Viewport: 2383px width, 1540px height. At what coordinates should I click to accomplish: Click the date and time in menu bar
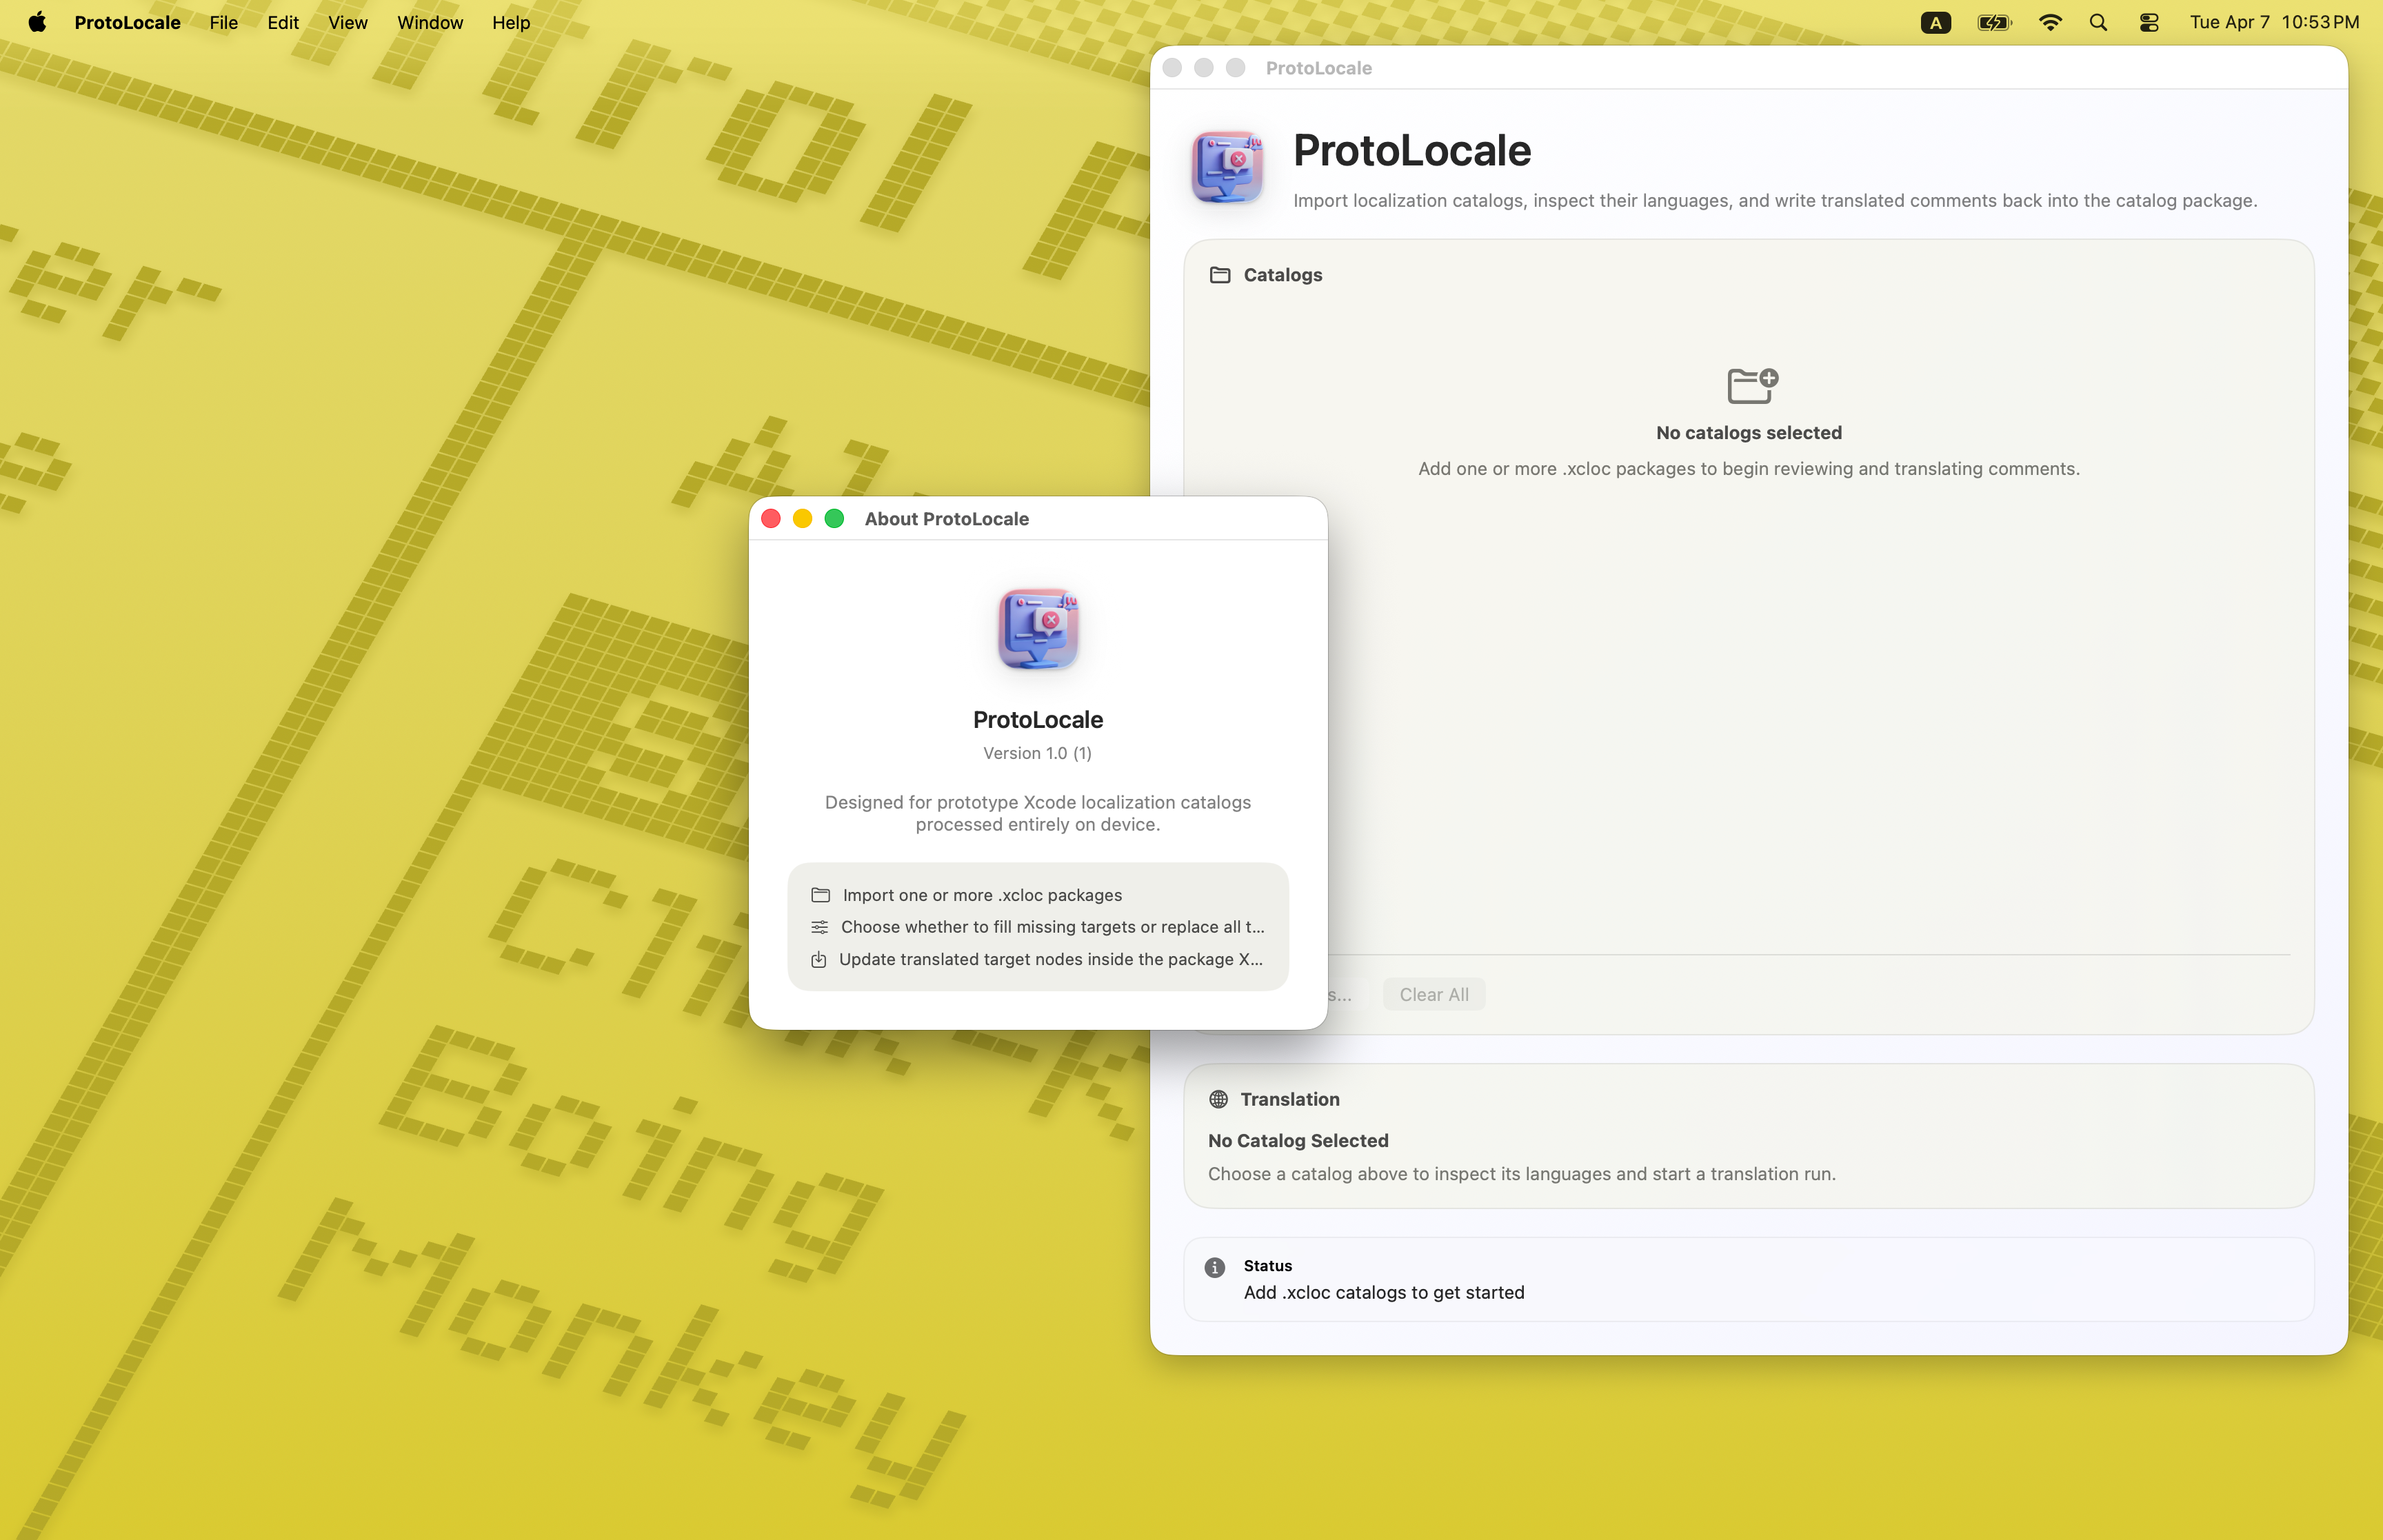click(x=2273, y=22)
